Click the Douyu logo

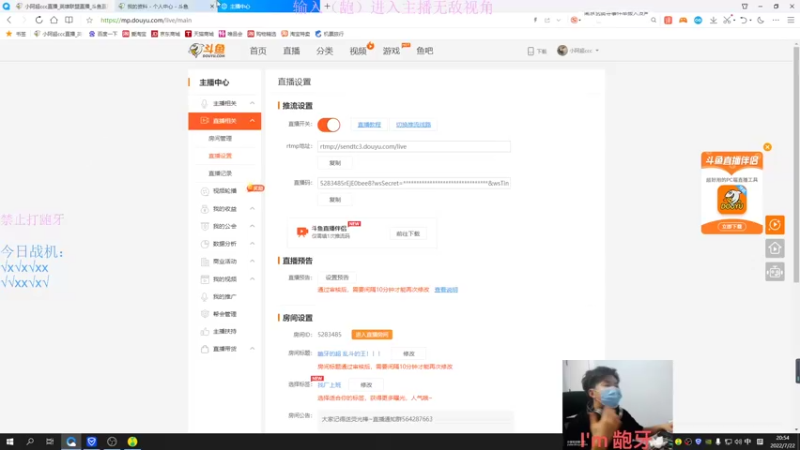click(207, 50)
